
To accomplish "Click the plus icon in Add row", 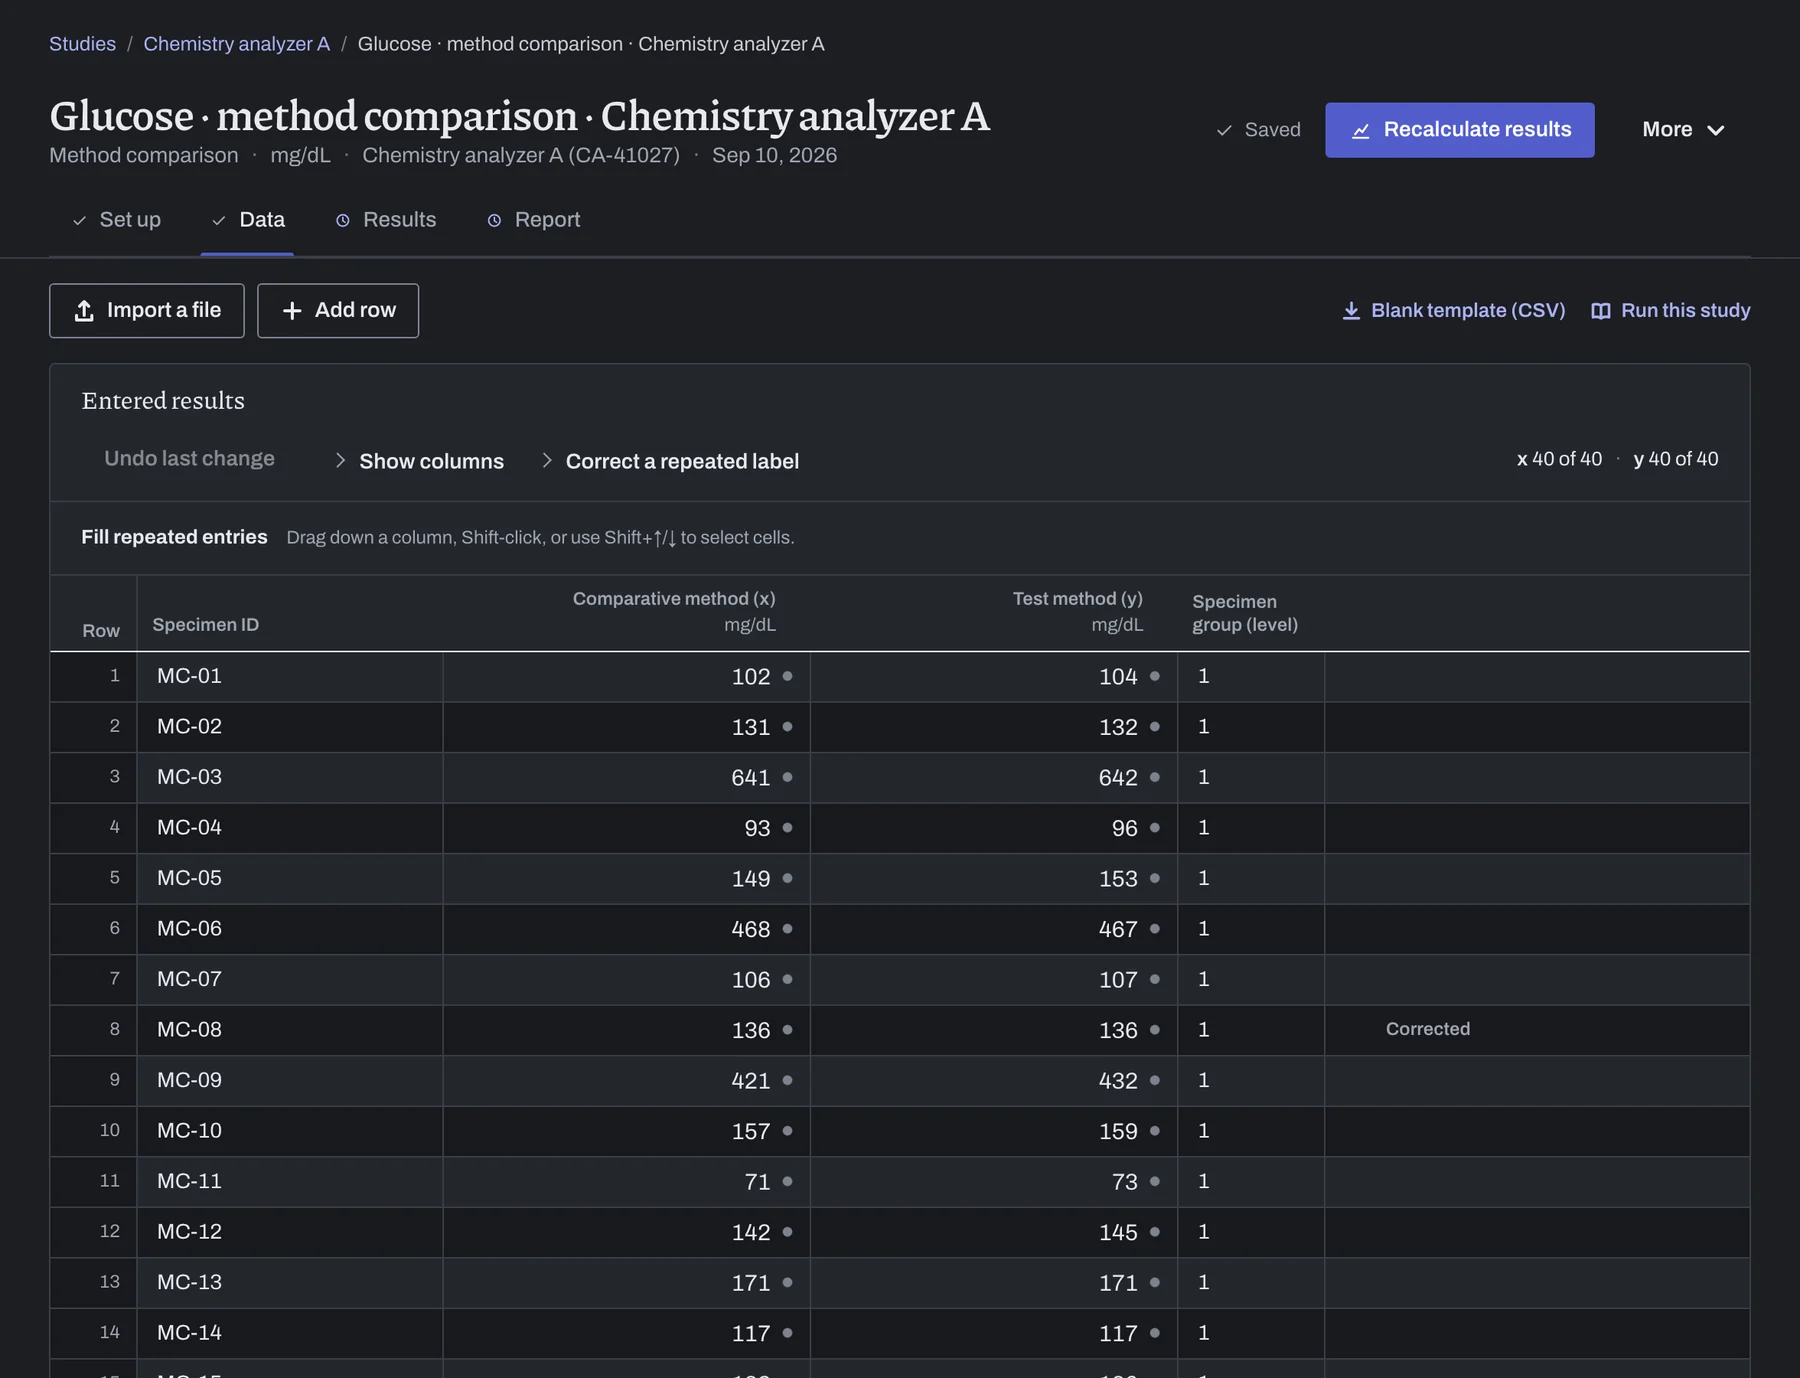I will pos(292,311).
